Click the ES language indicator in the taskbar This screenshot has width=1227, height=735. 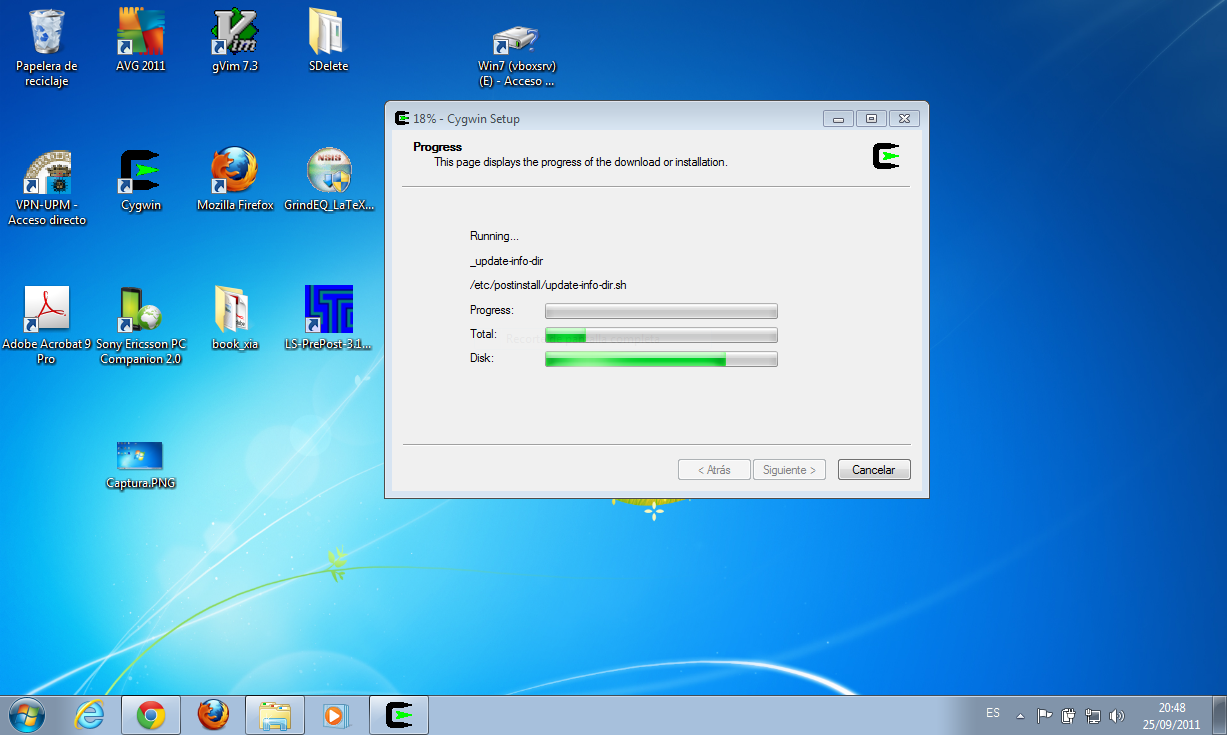click(993, 713)
